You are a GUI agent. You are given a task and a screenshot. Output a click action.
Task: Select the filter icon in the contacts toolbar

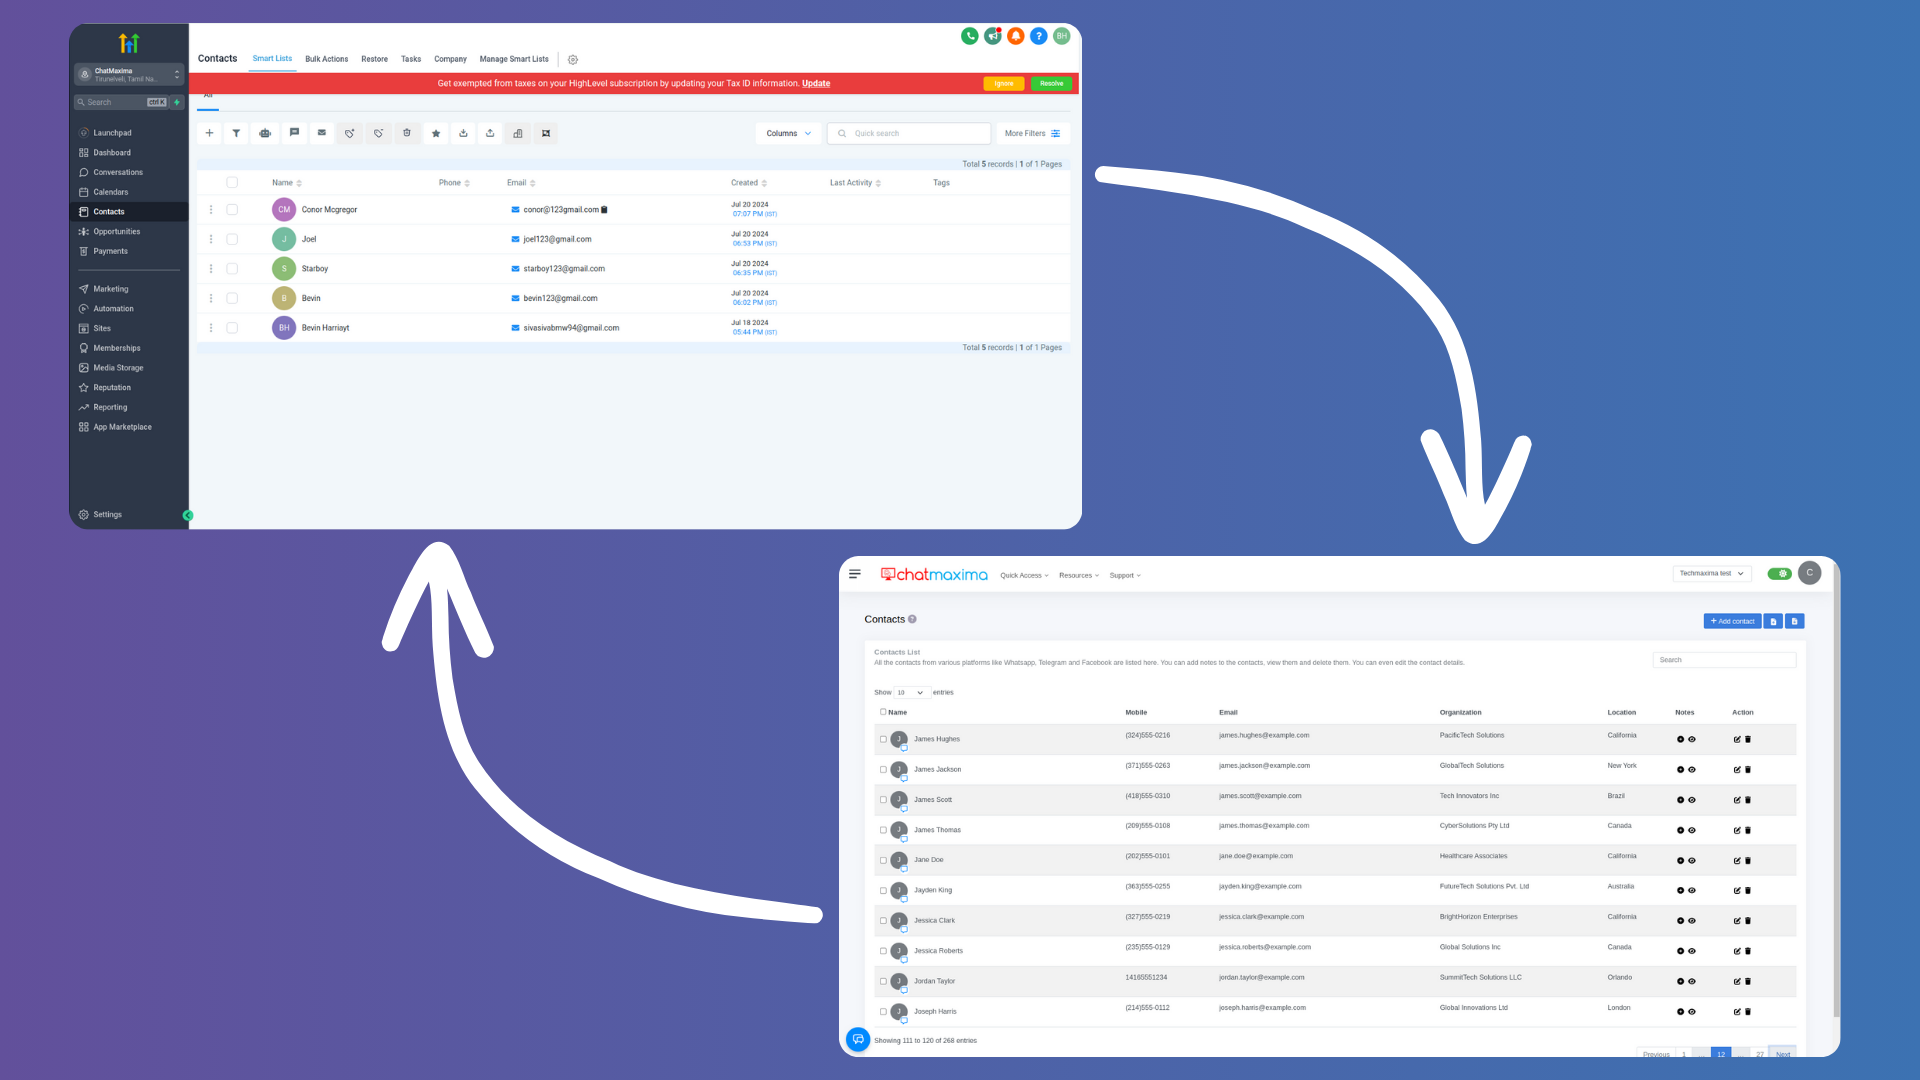tap(236, 133)
